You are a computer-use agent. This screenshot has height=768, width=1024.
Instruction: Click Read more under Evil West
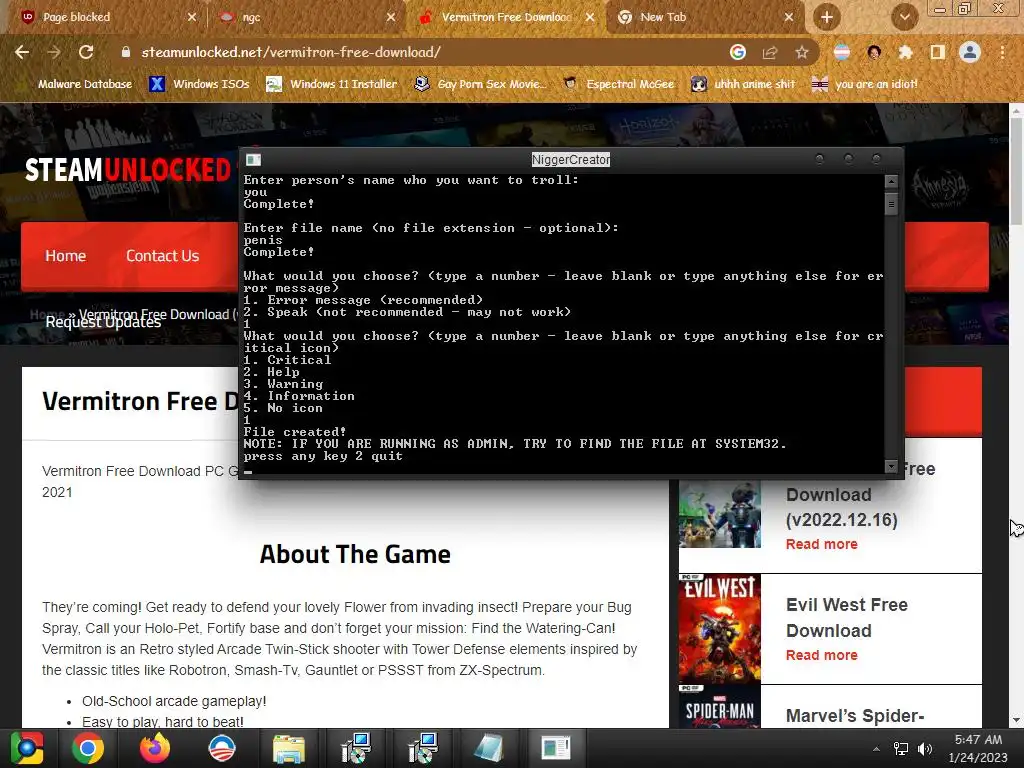point(822,655)
